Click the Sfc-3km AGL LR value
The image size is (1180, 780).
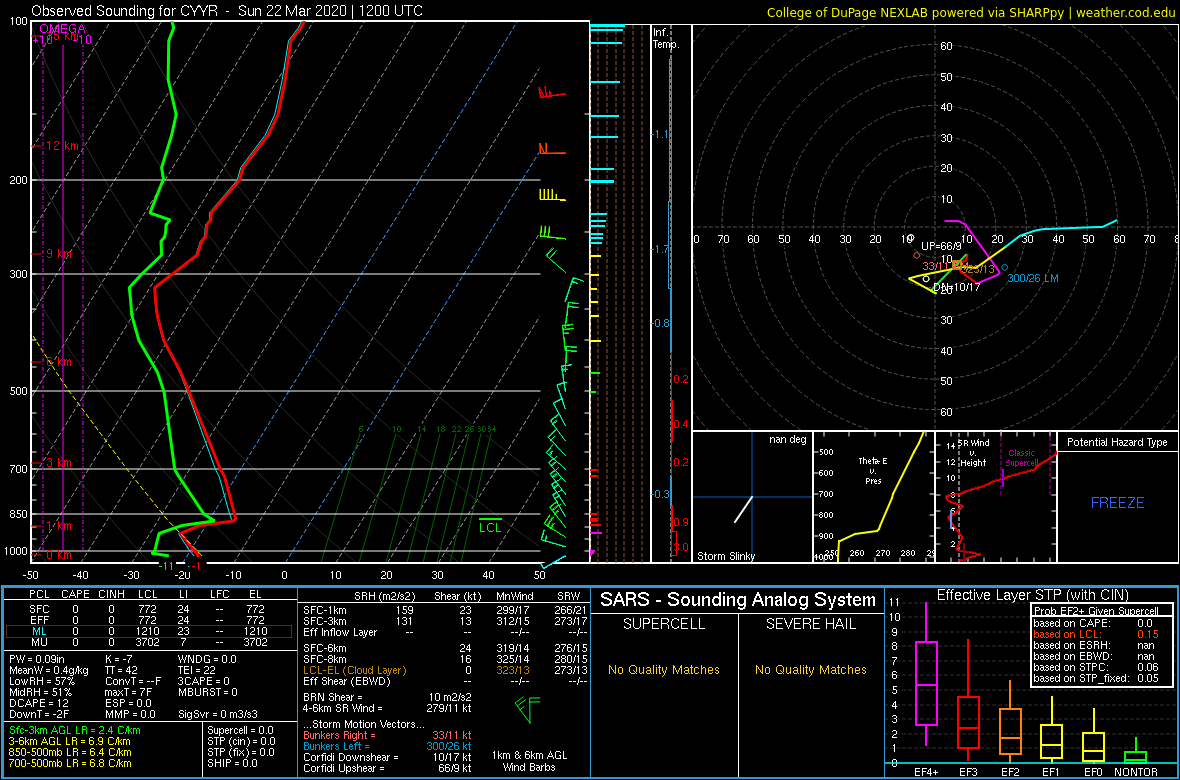coord(75,730)
